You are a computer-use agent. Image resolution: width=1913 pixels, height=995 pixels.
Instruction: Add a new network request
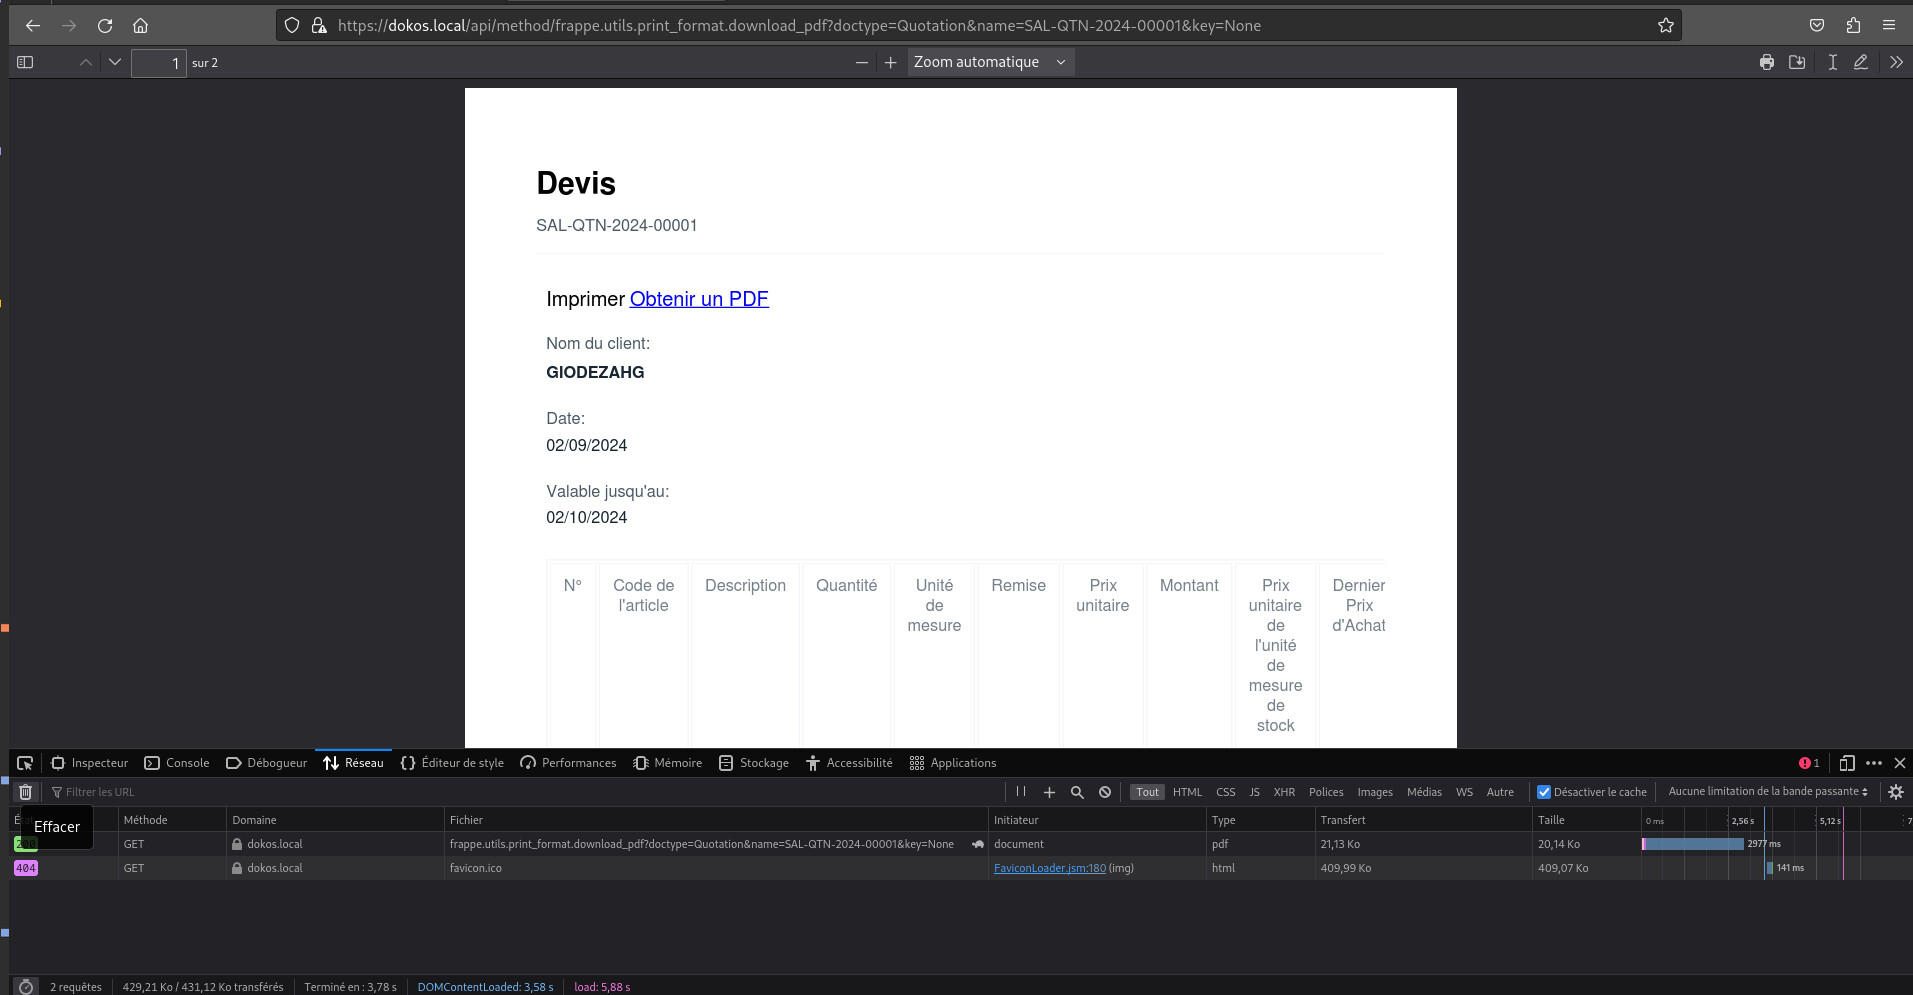click(x=1049, y=792)
